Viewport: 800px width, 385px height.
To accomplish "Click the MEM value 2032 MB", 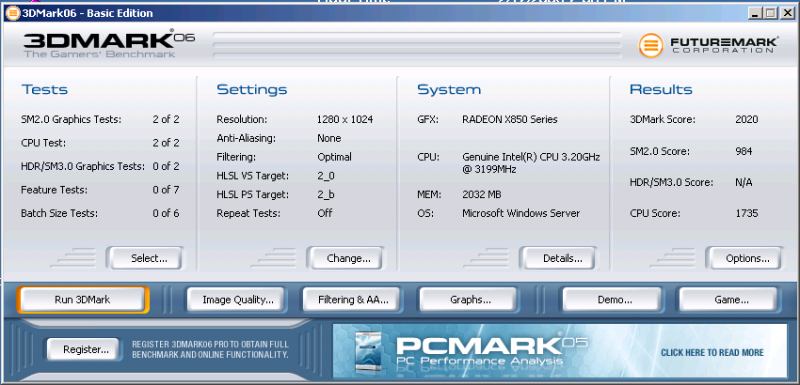I will pyautogui.click(x=482, y=195).
